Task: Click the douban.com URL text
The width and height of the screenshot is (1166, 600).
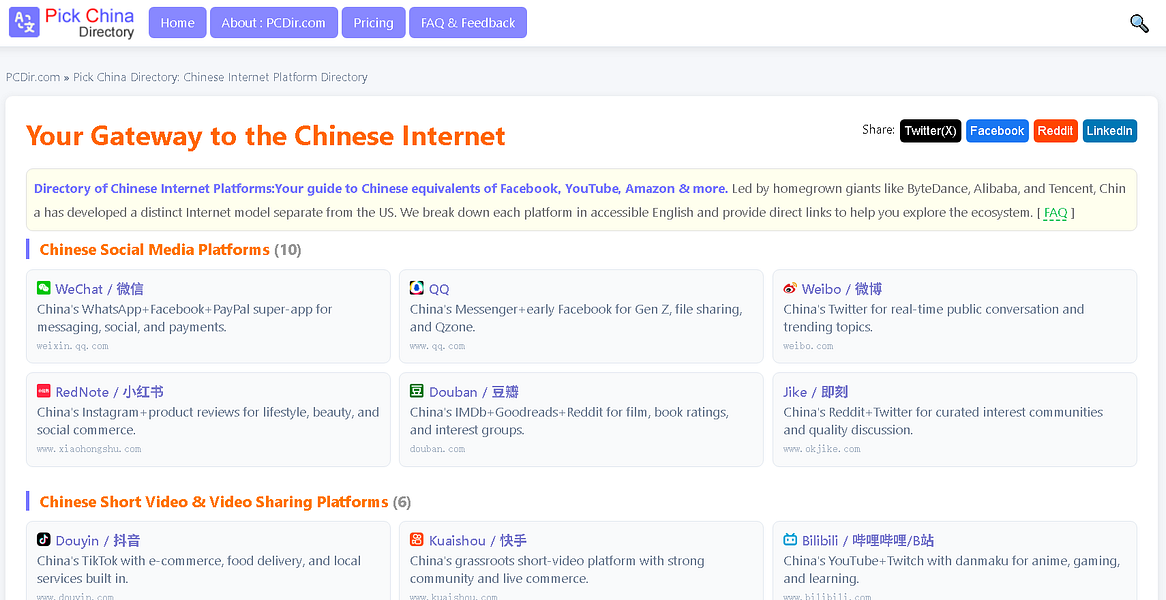Action: coord(437,449)
